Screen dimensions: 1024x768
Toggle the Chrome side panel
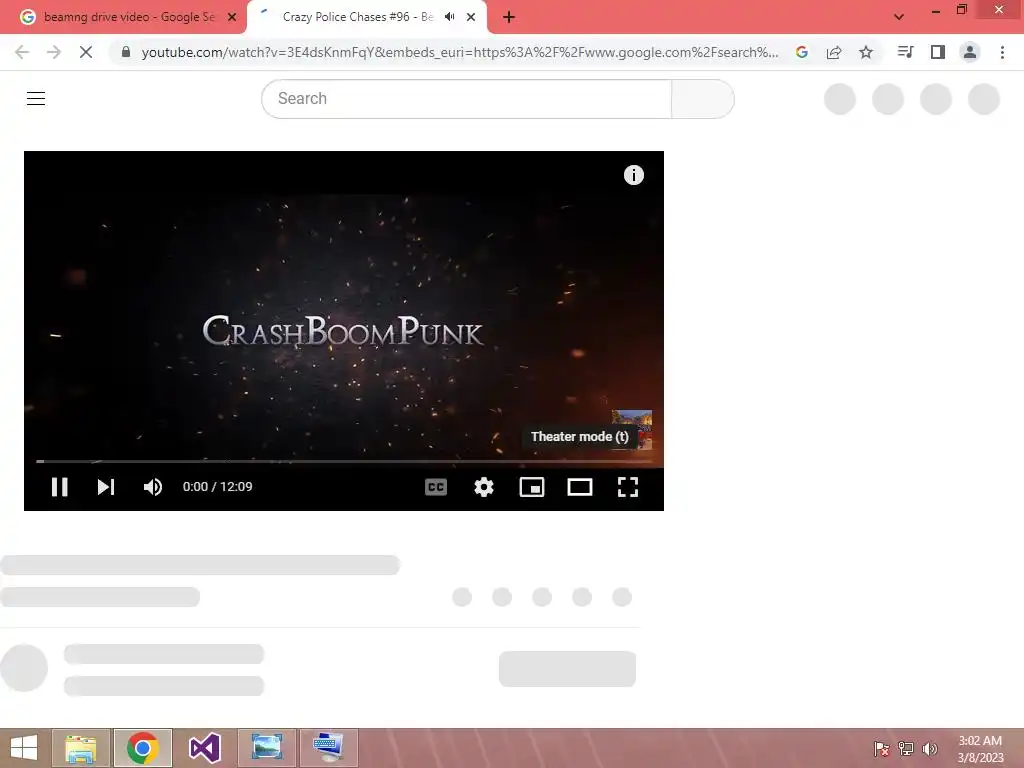pos(938,52)
